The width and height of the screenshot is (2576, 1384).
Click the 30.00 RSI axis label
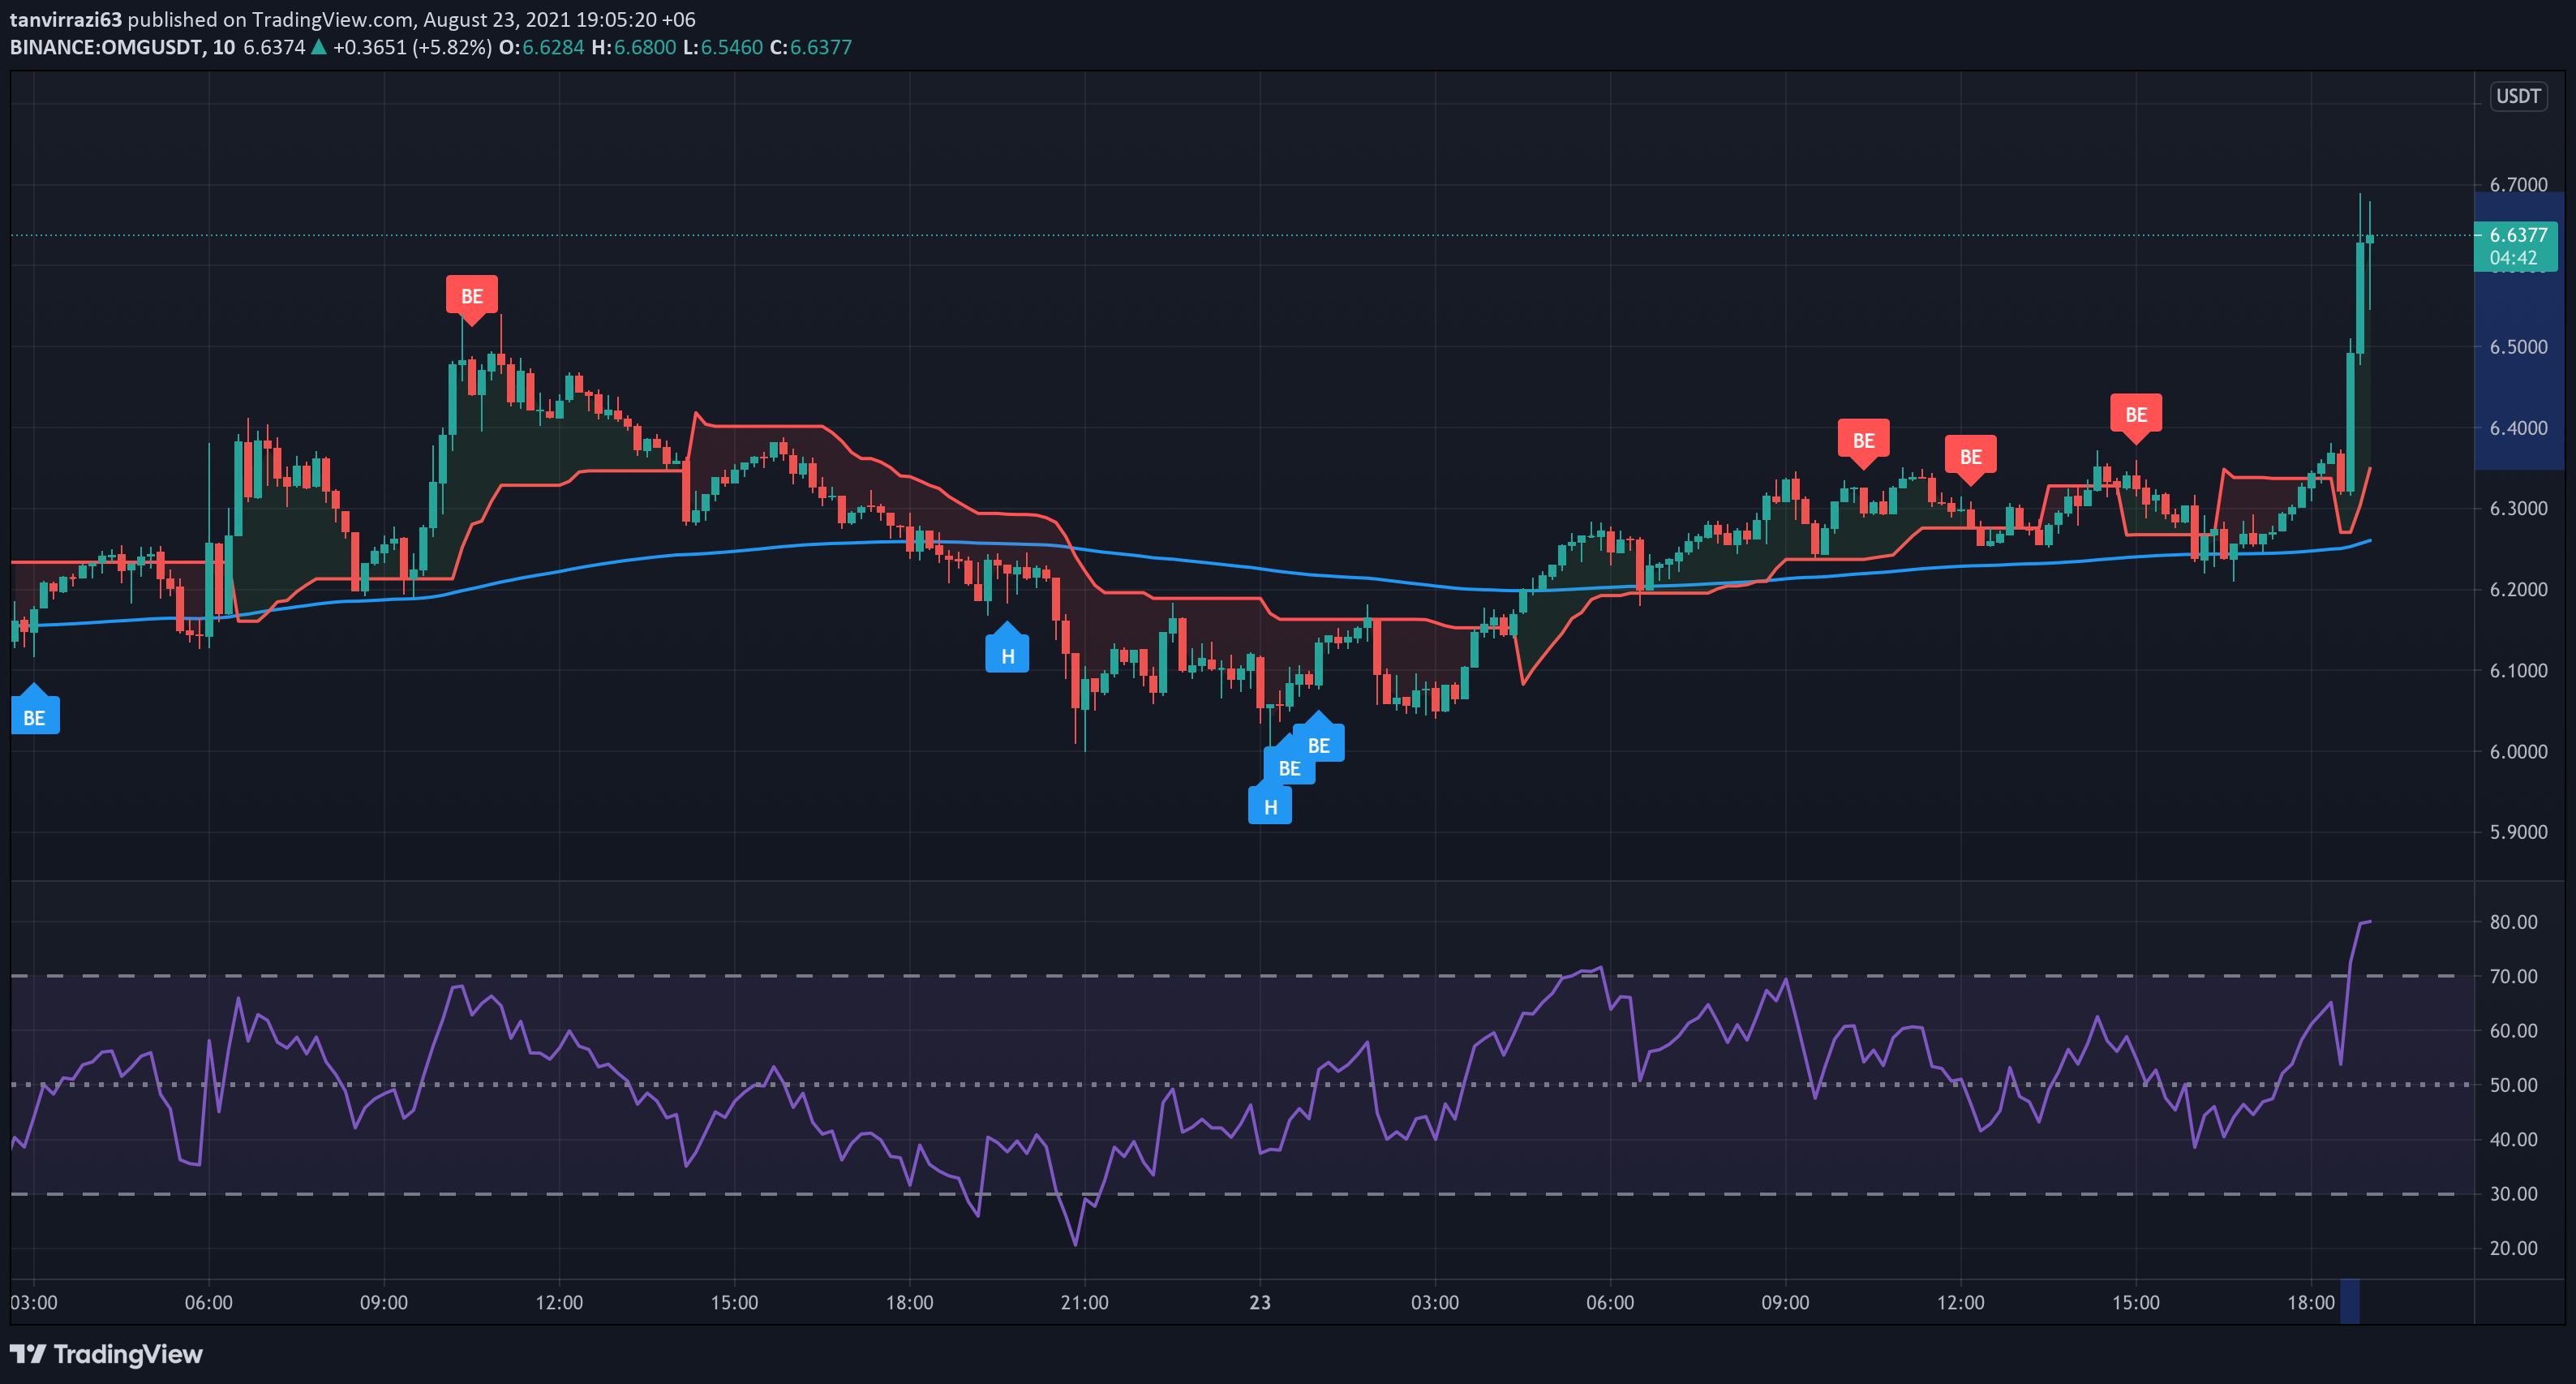pyautogui.click(x=2513, y=1194)
